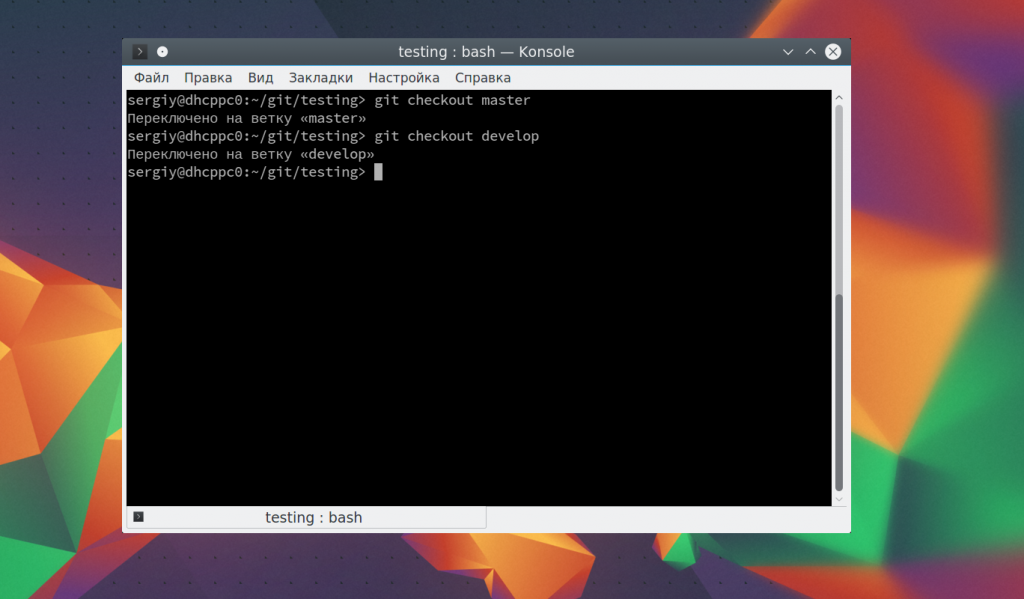Toggle the pin on all desktops button

point(163,52)
